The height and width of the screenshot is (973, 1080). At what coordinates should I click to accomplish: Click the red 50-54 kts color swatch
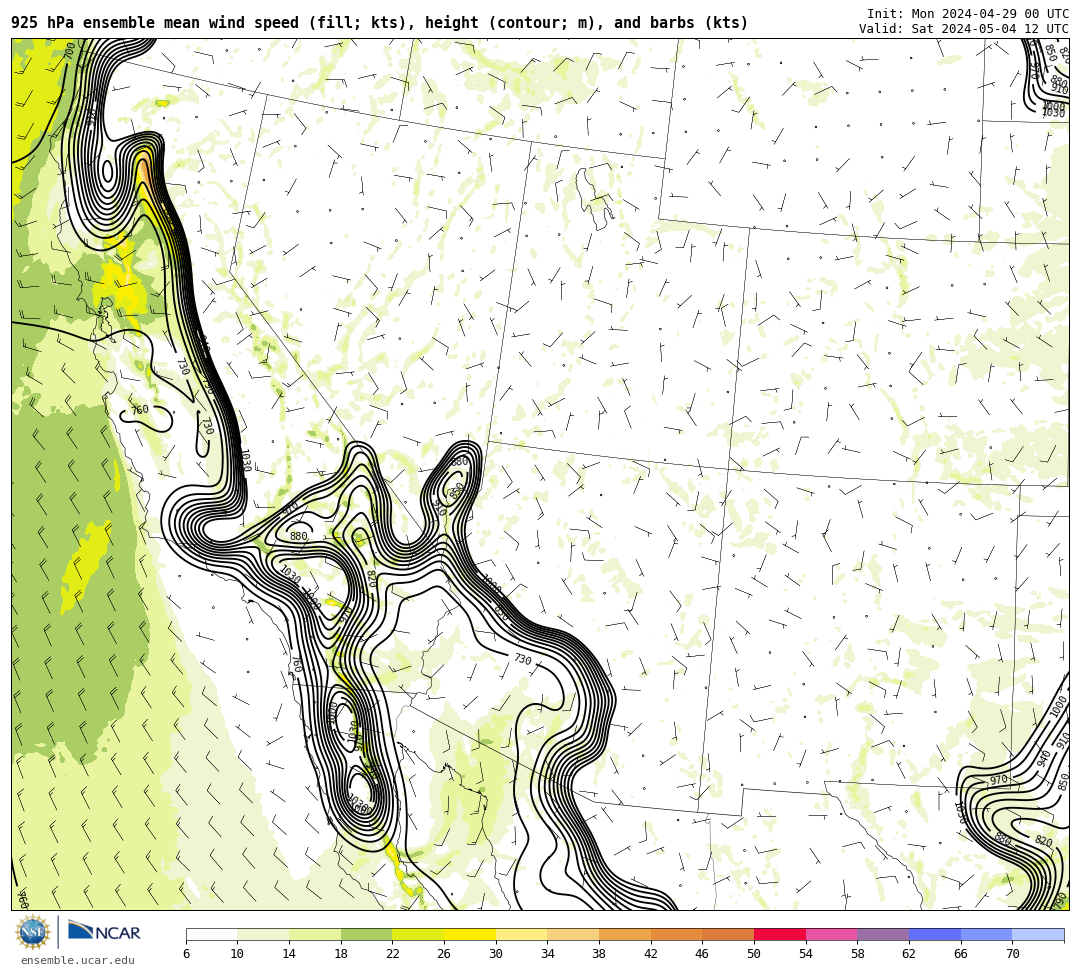pos(780,934)
